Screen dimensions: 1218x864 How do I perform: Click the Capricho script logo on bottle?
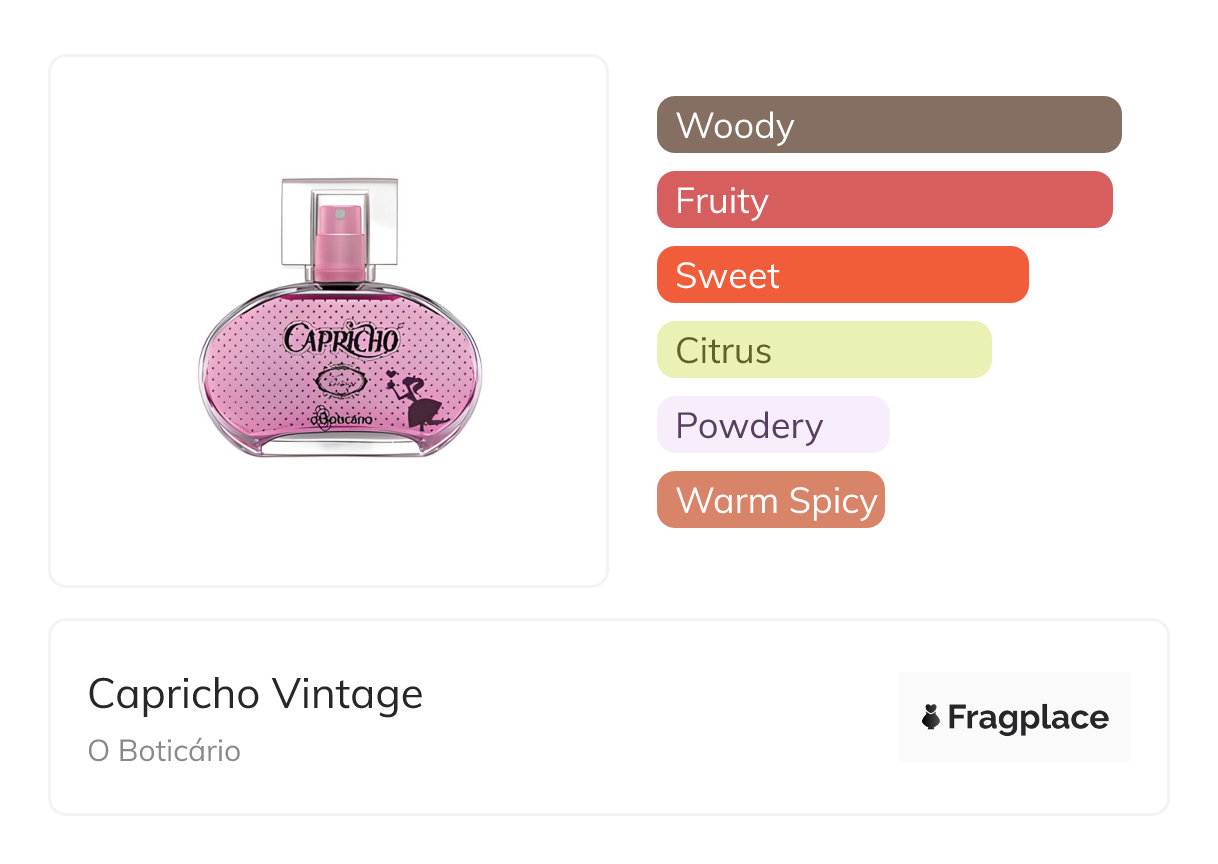click(x=342, y=338)
